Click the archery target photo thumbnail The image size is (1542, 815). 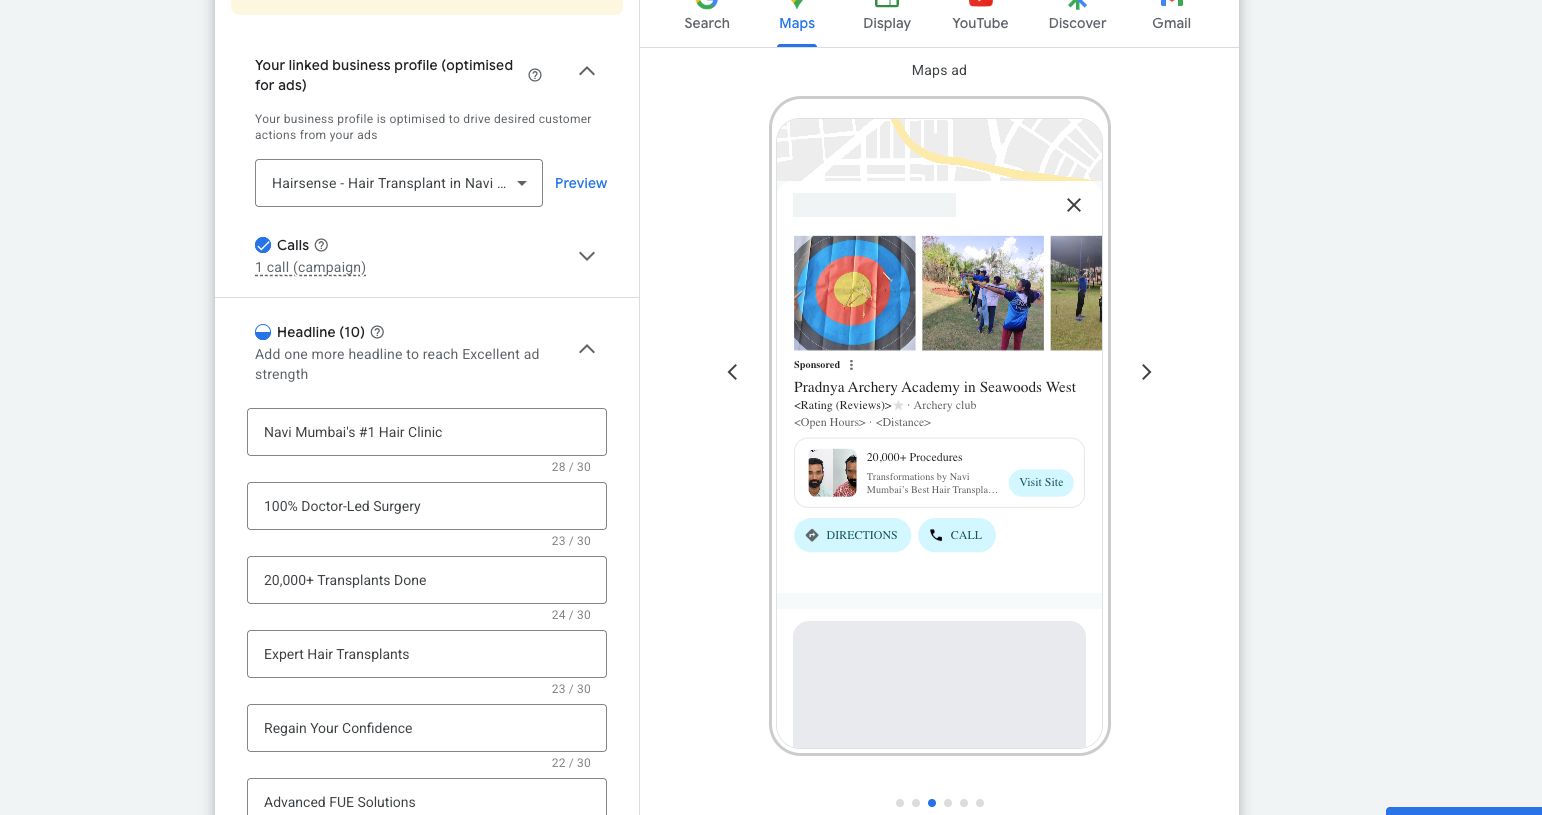point(855,293)
